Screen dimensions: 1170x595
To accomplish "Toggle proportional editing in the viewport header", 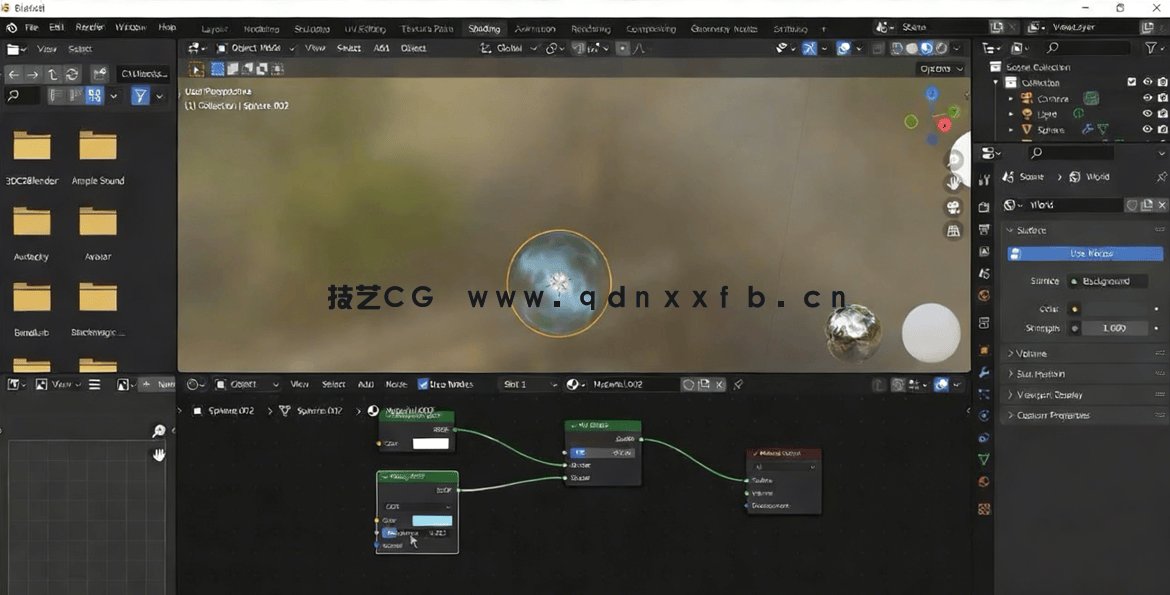I will point(622,48).
